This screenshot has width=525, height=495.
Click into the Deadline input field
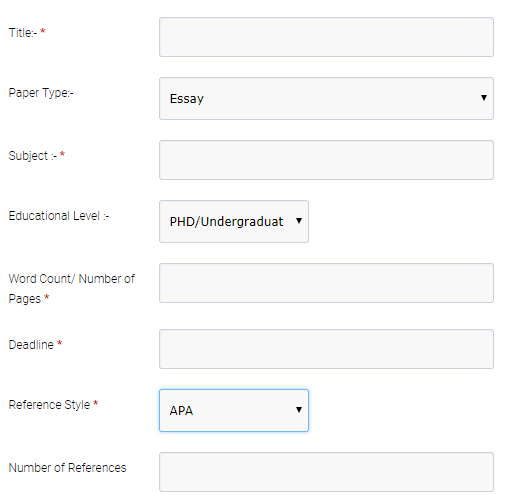click(x=326, y=349)
